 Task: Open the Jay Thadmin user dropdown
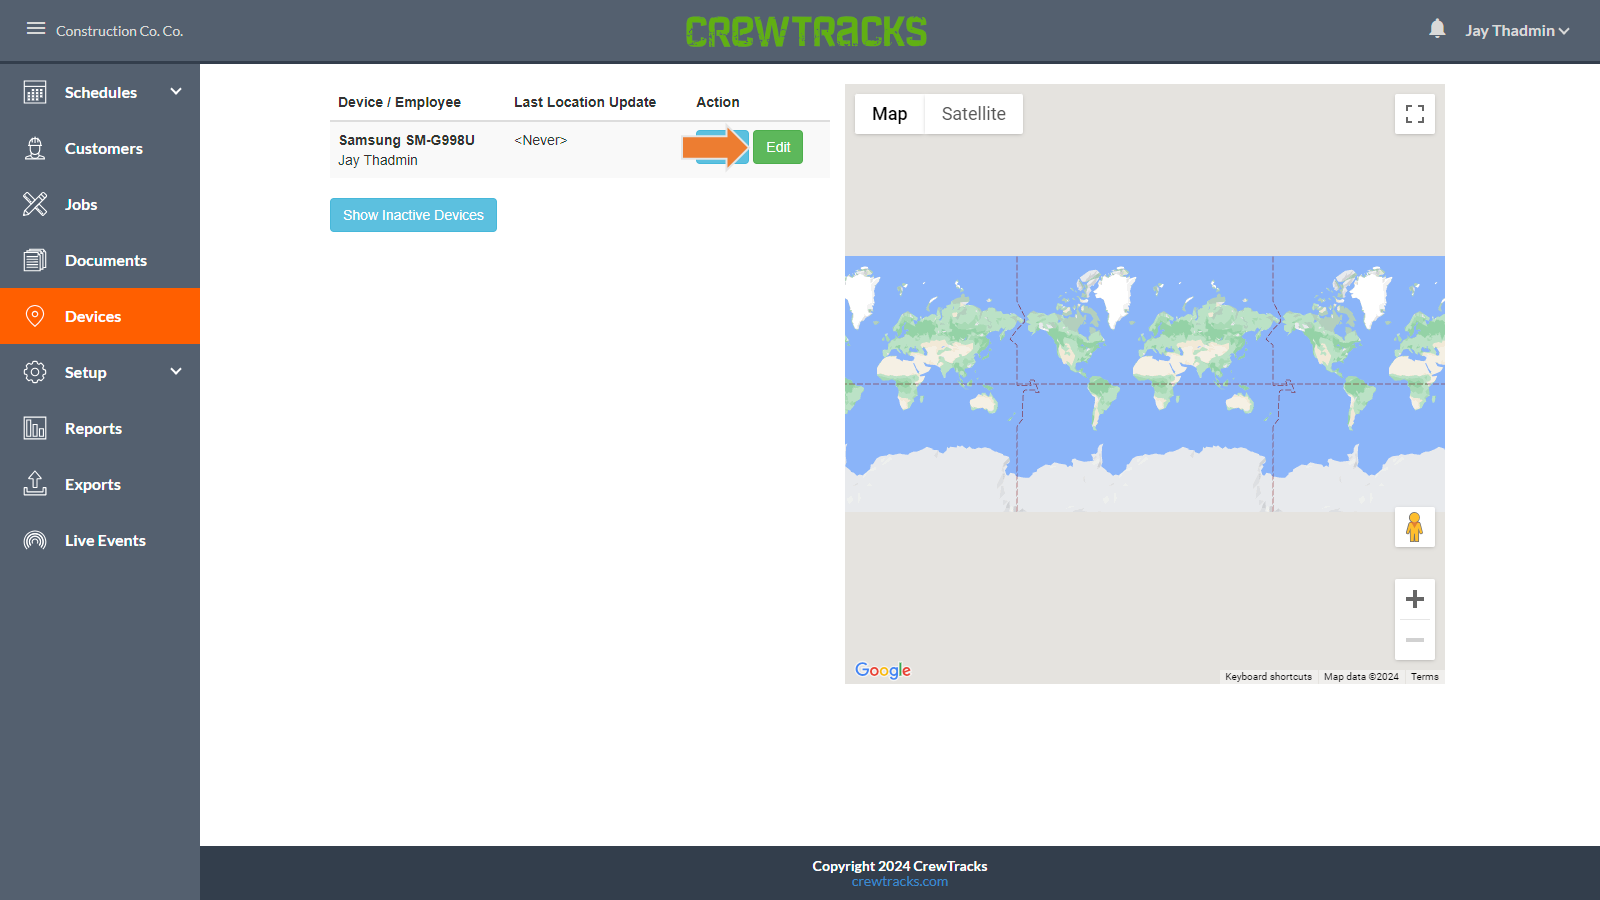click(1517, 31)
